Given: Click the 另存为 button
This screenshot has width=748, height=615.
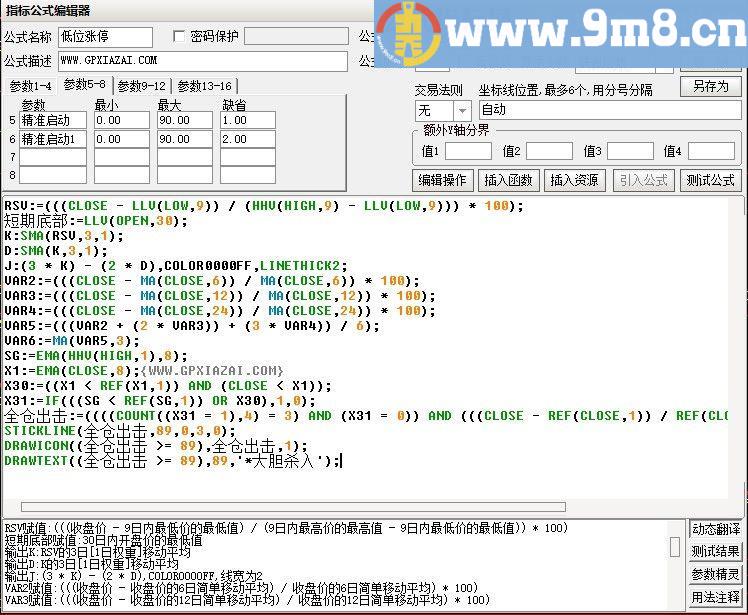Looking at the screenshot, I should pyautogui.click(x=711, y=86).
